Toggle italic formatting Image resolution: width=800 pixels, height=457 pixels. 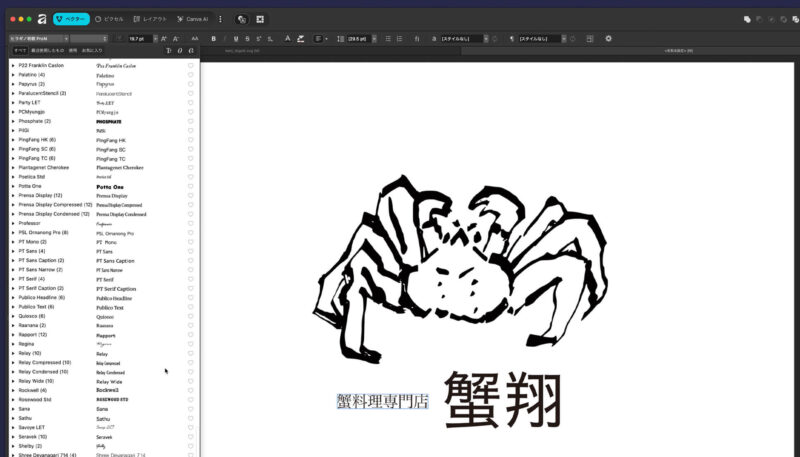224,39
